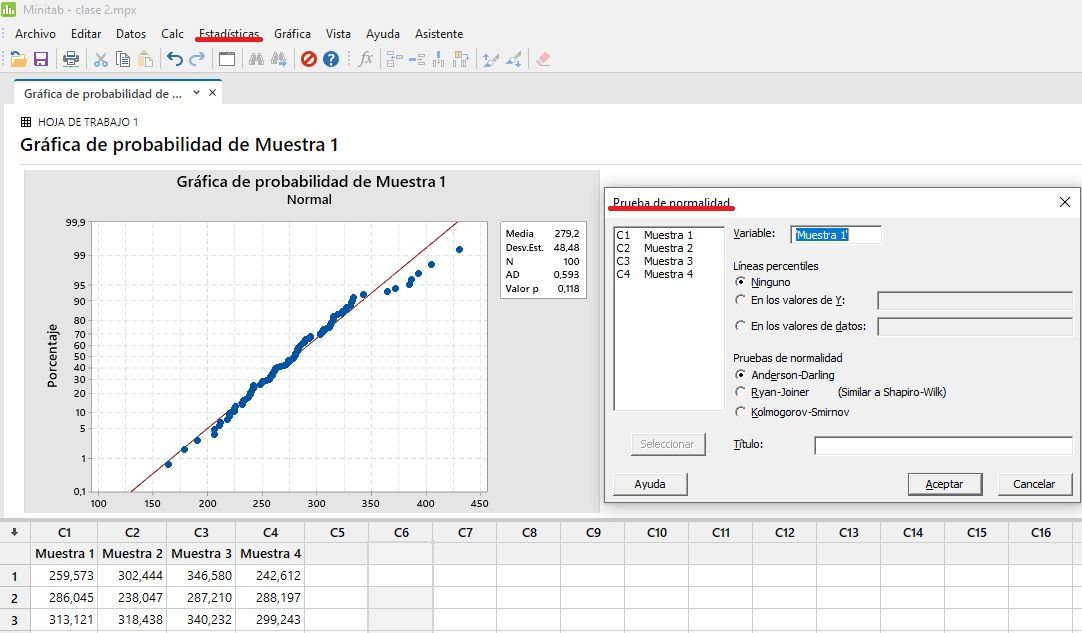Click the Undo arrow icon
This screenshot has width=1082, height=633.
tap(175, 59)
